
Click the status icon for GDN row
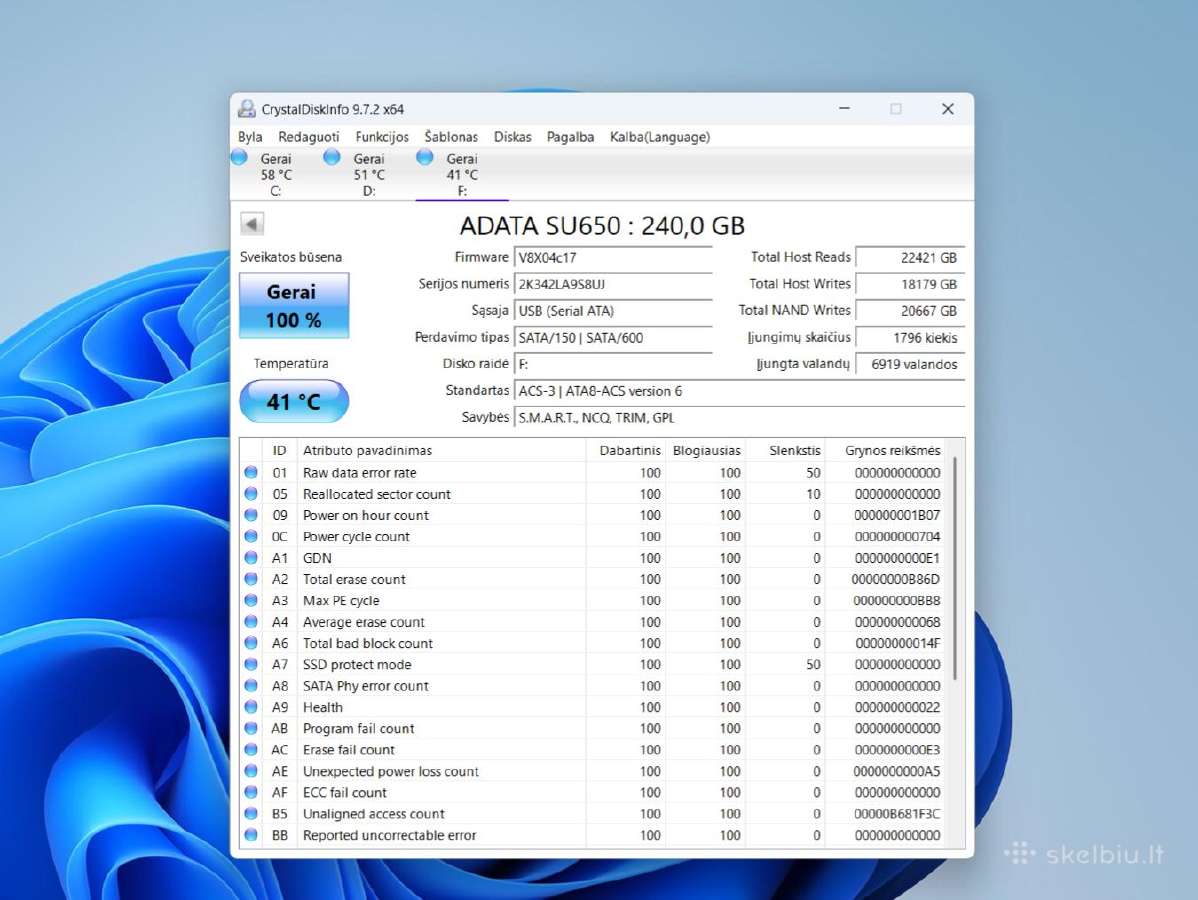click(251, 558)
